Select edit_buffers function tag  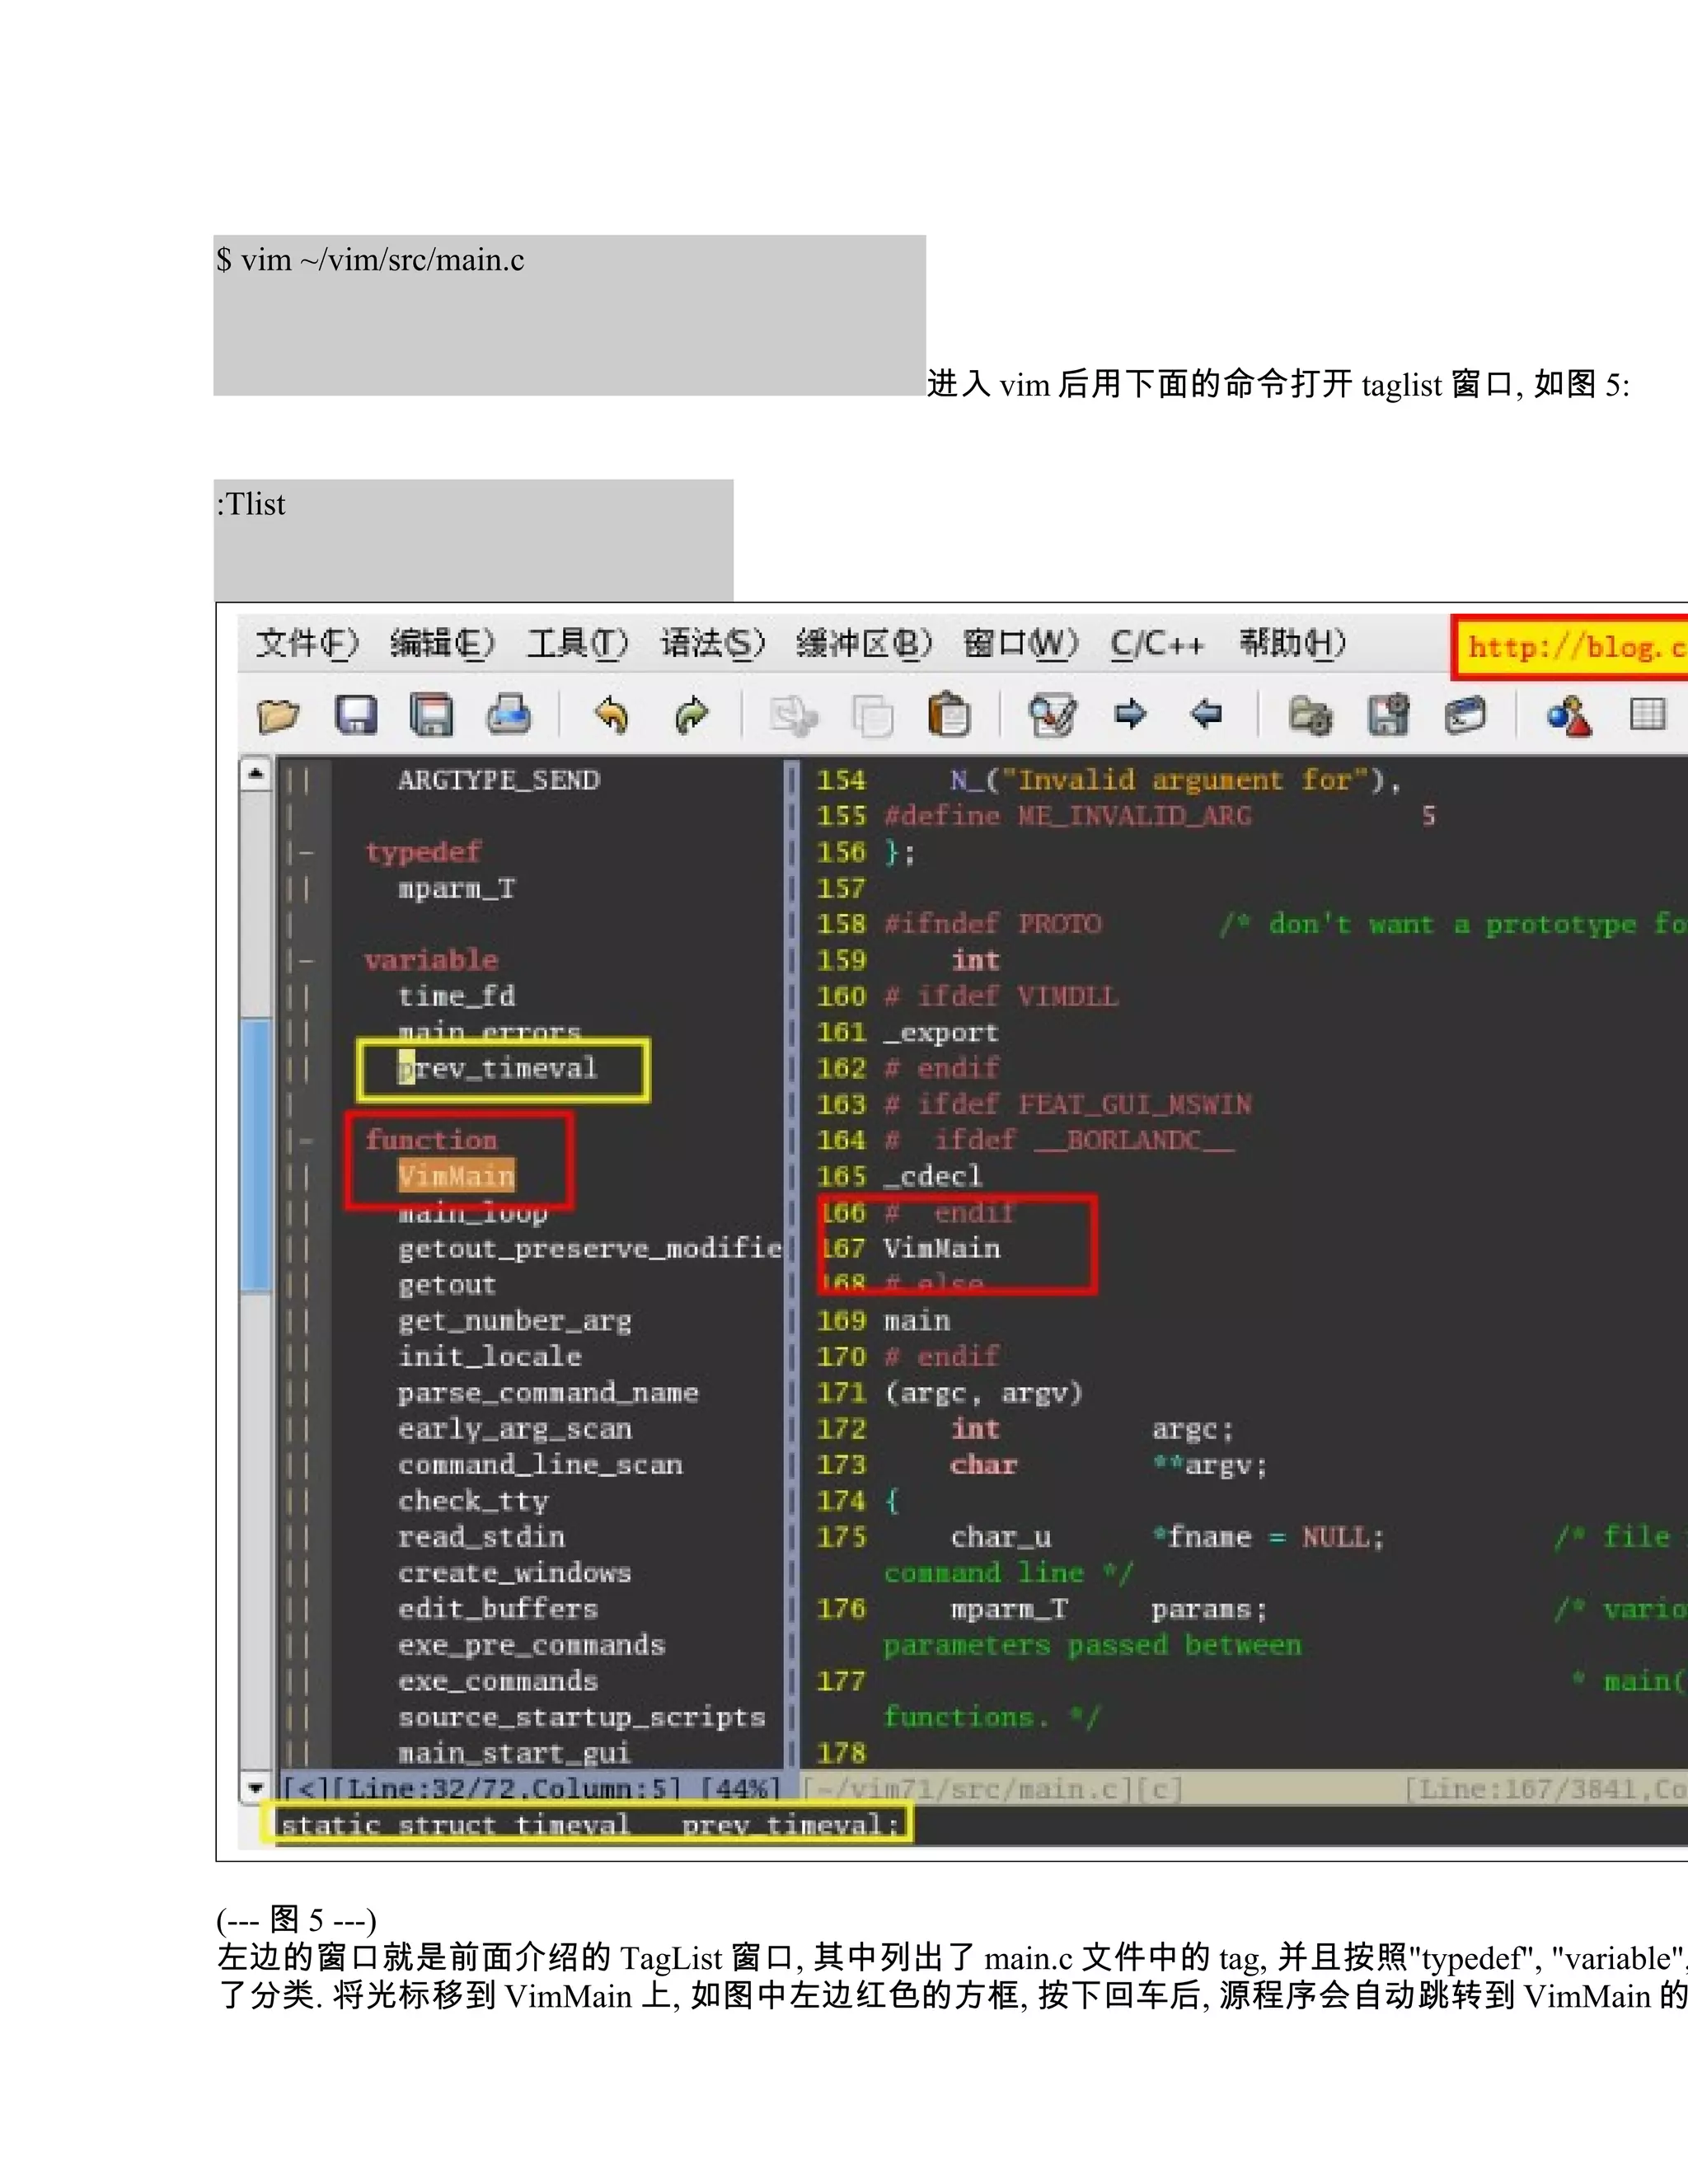click(498, 1608)
